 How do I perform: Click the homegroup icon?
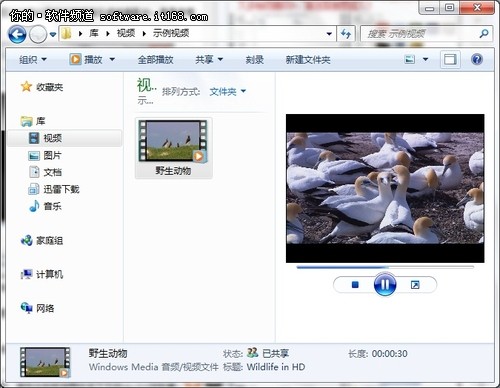26,240
